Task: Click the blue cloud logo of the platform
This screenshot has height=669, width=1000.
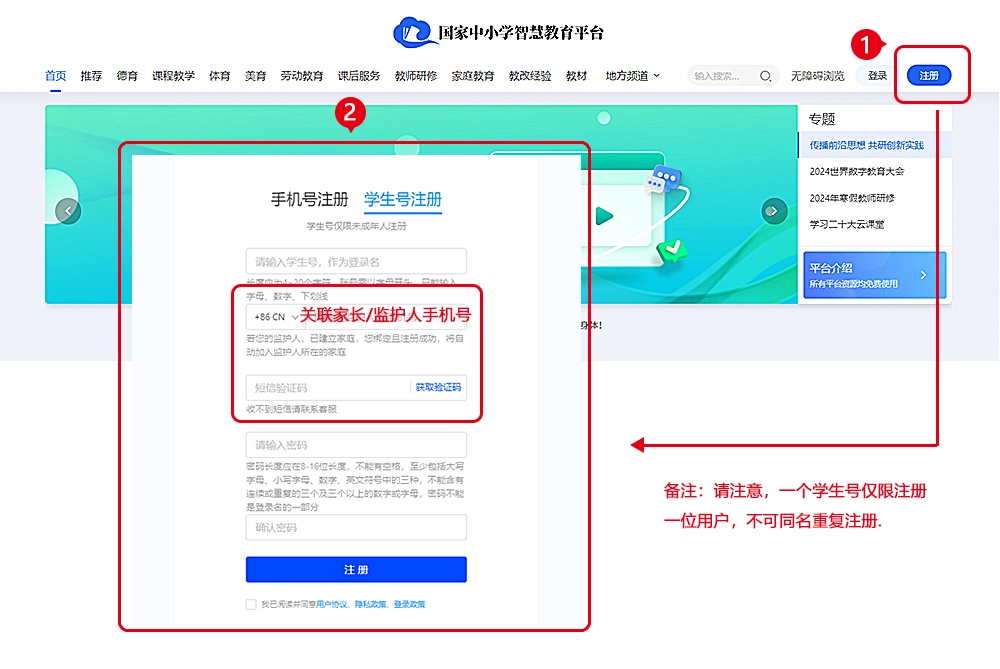Action: click(411, 31)
